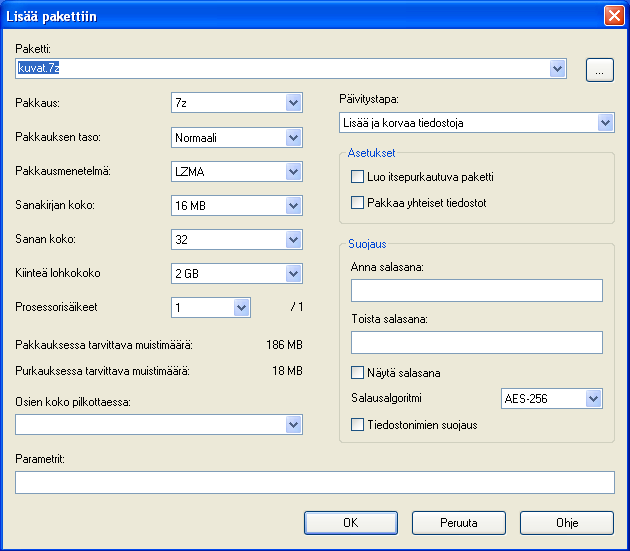Expand the Osien koko pilkottaessa dropdown
630x551 pixels.
tap(159, 424)
